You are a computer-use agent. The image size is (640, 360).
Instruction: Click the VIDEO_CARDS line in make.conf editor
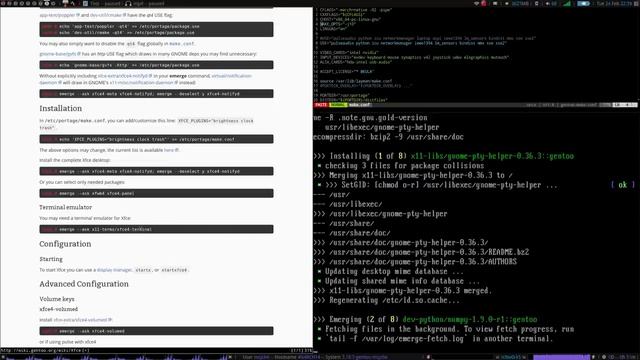349,53
